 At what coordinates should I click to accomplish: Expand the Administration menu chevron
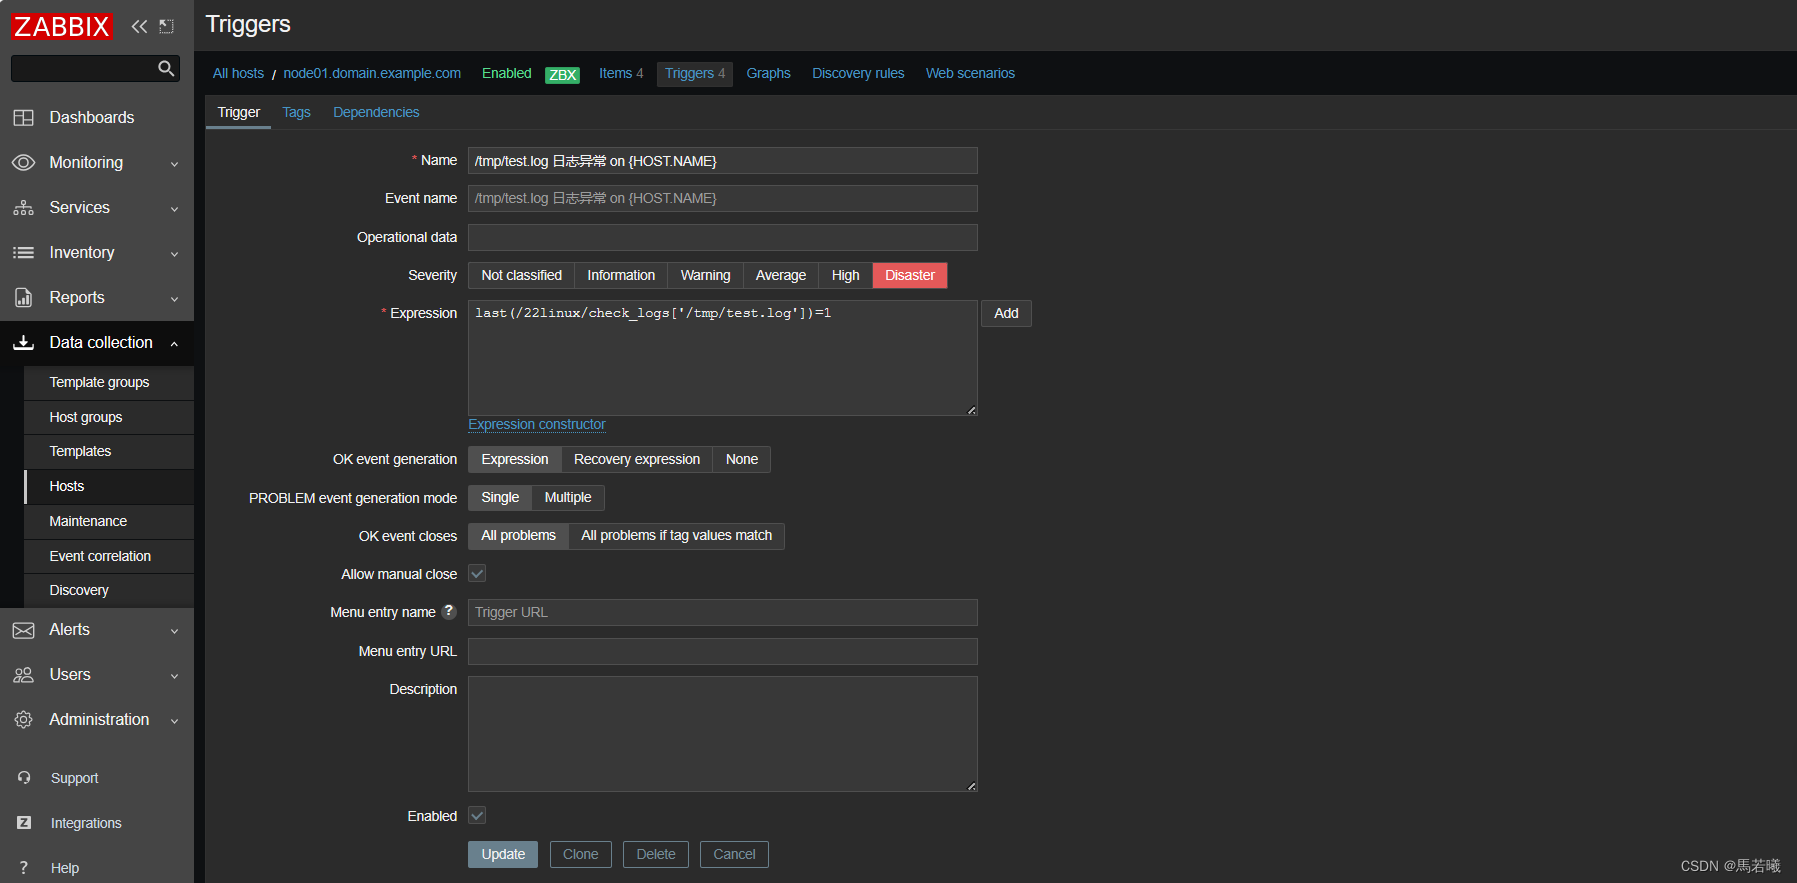(x=174, y=721)
